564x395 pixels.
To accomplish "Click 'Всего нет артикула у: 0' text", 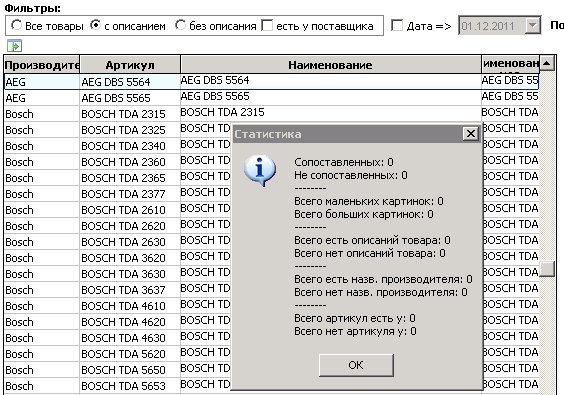I will click(x=355, y=331).
